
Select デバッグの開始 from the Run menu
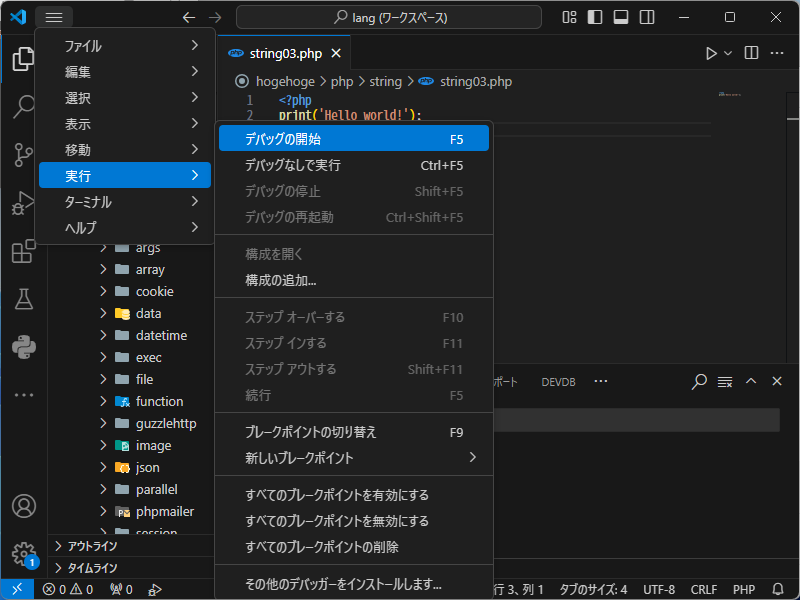click(283, 139)
